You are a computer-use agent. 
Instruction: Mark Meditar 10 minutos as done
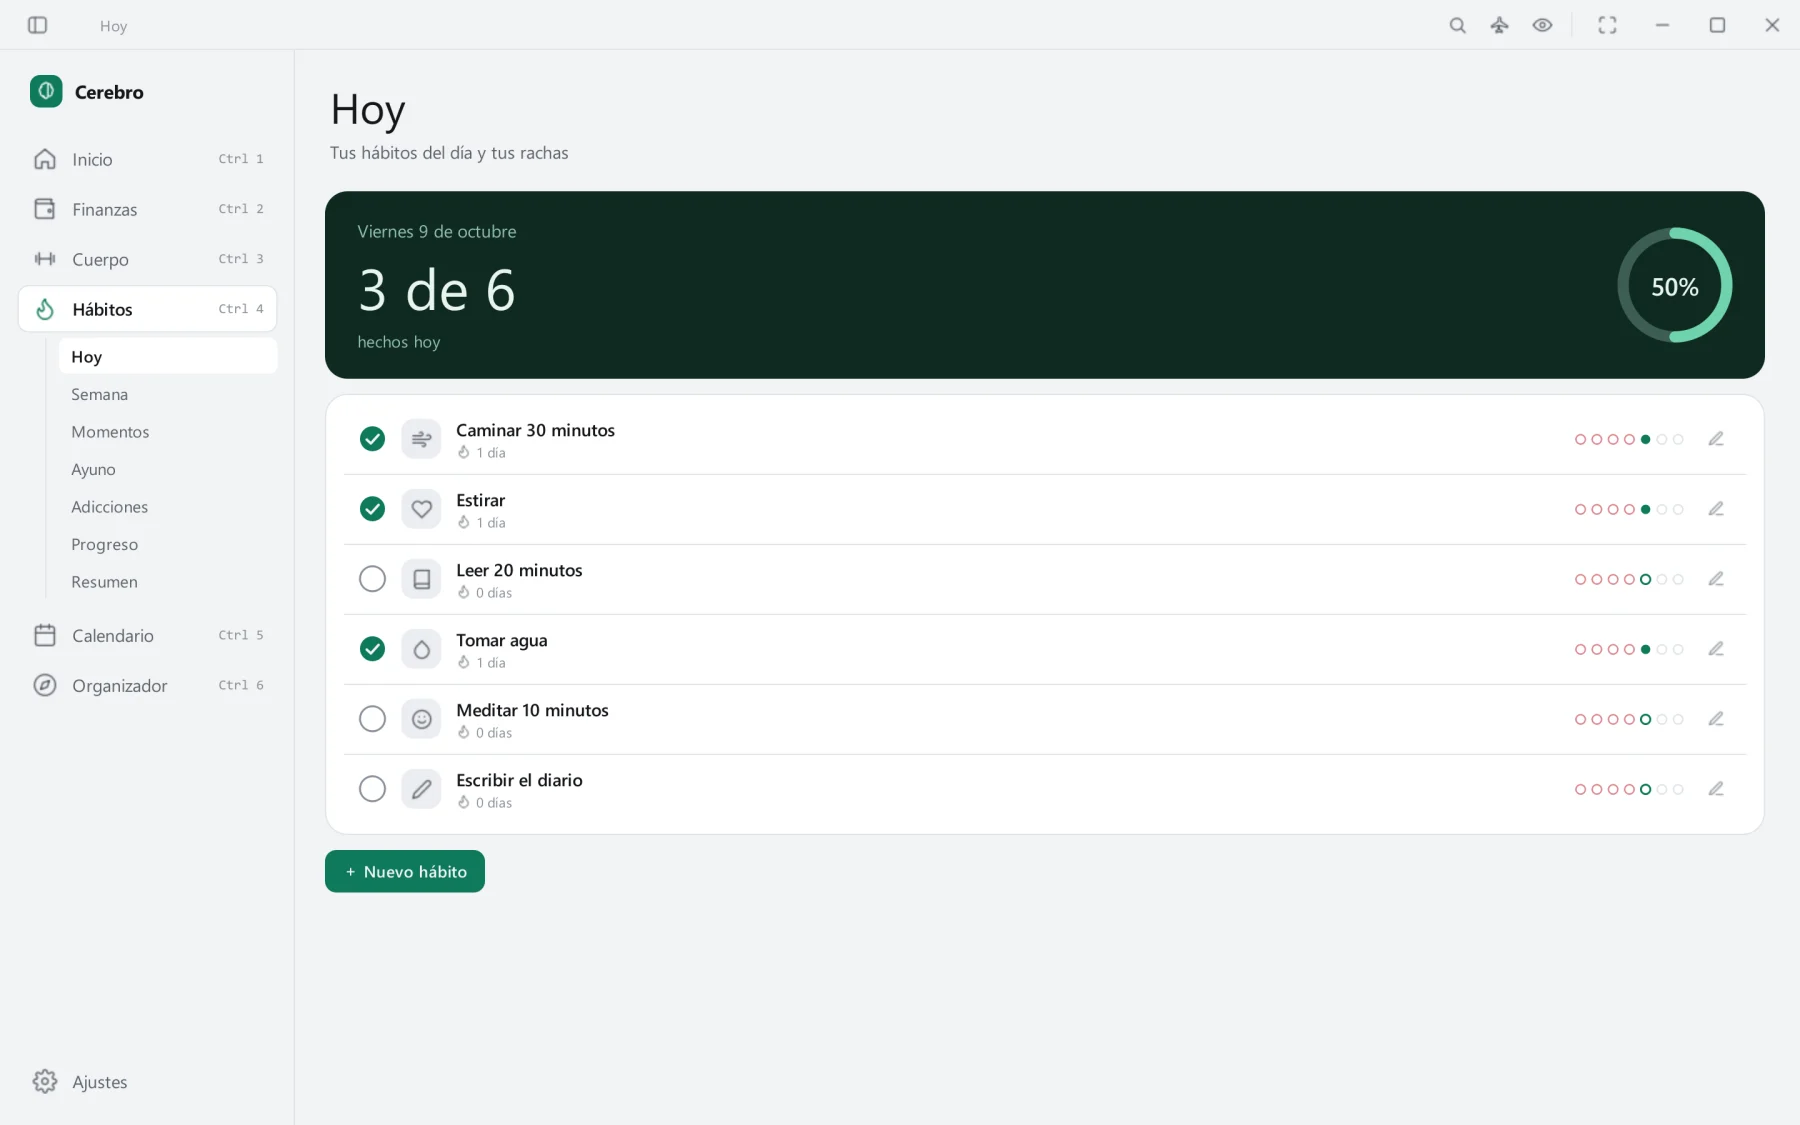372,719
